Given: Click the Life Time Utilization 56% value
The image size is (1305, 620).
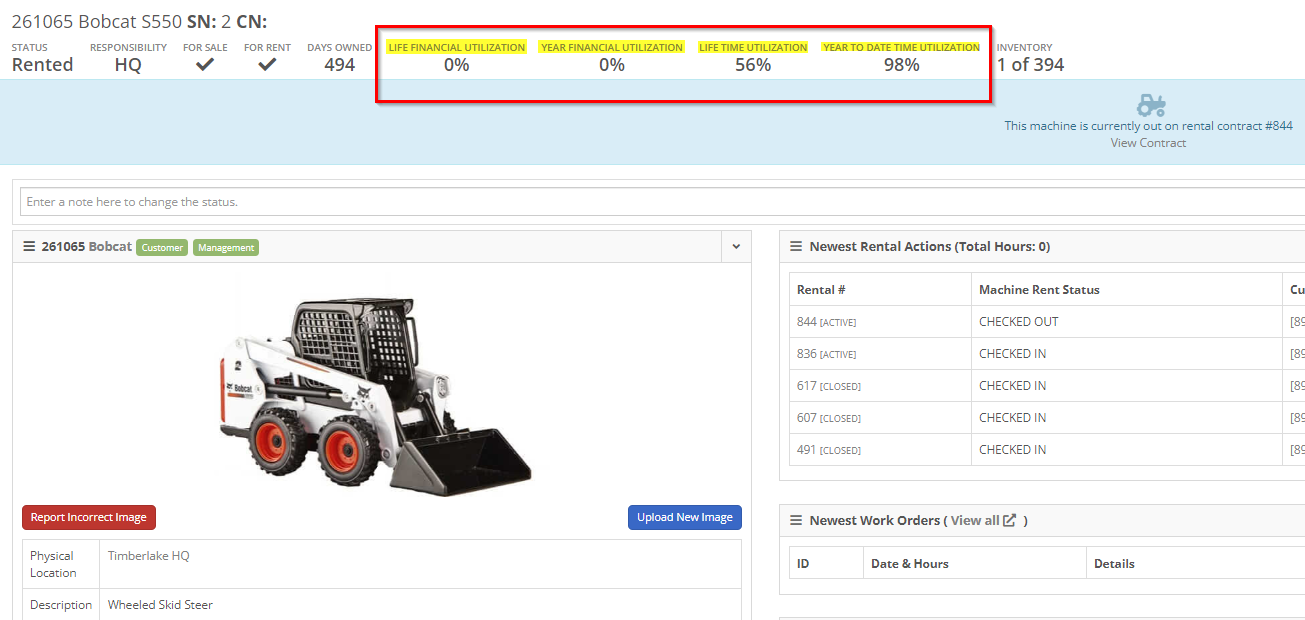Looking at the screenshot, I should pyautogui.click(x=753, y=65).
